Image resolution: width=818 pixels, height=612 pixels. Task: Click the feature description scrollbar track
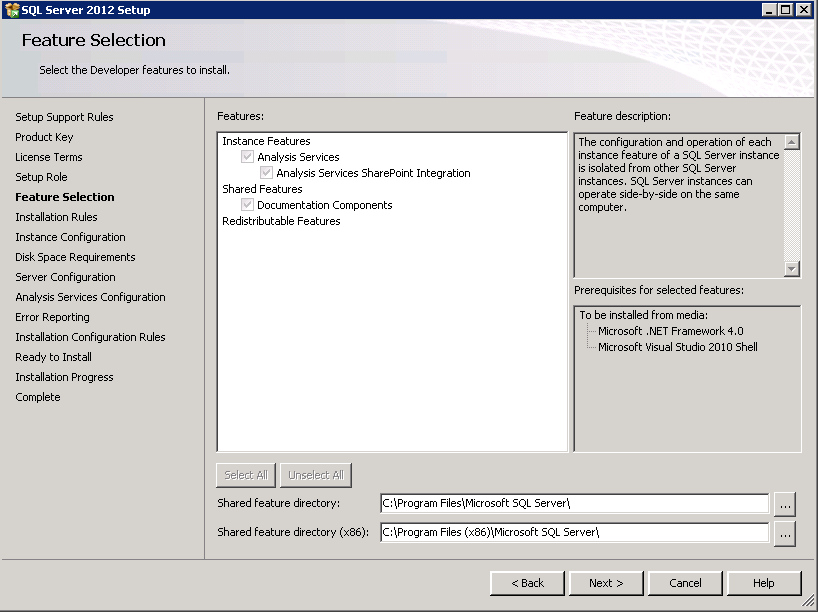[792, 205]
